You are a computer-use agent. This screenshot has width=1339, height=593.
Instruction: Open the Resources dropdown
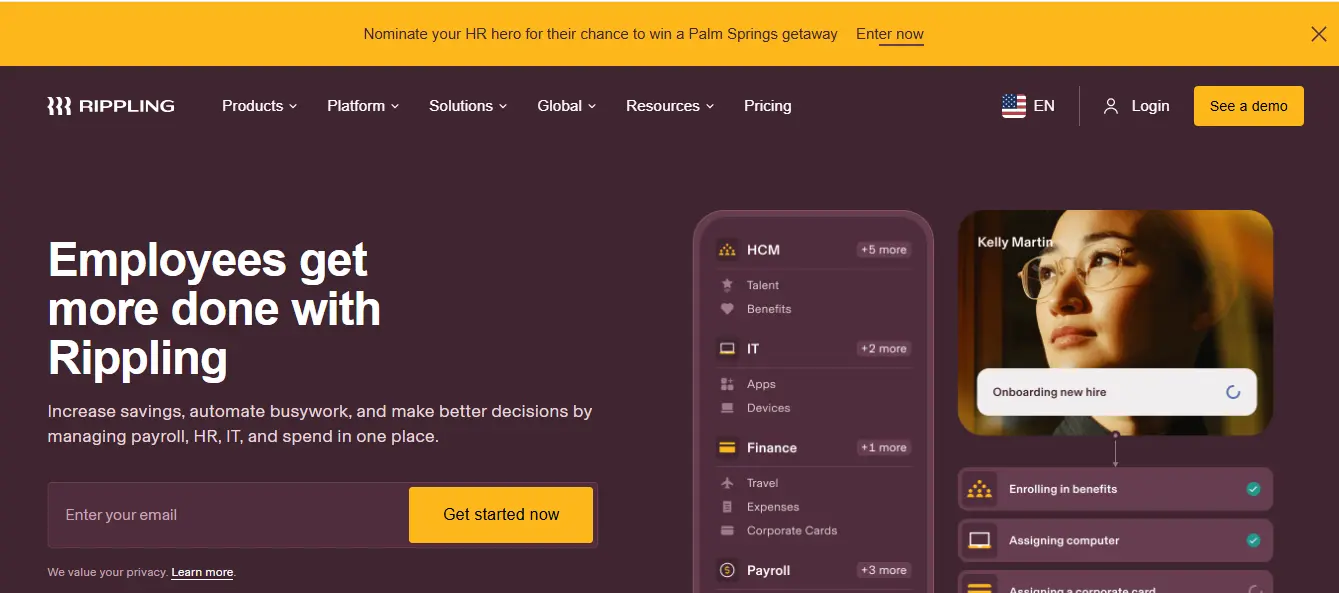670,106
